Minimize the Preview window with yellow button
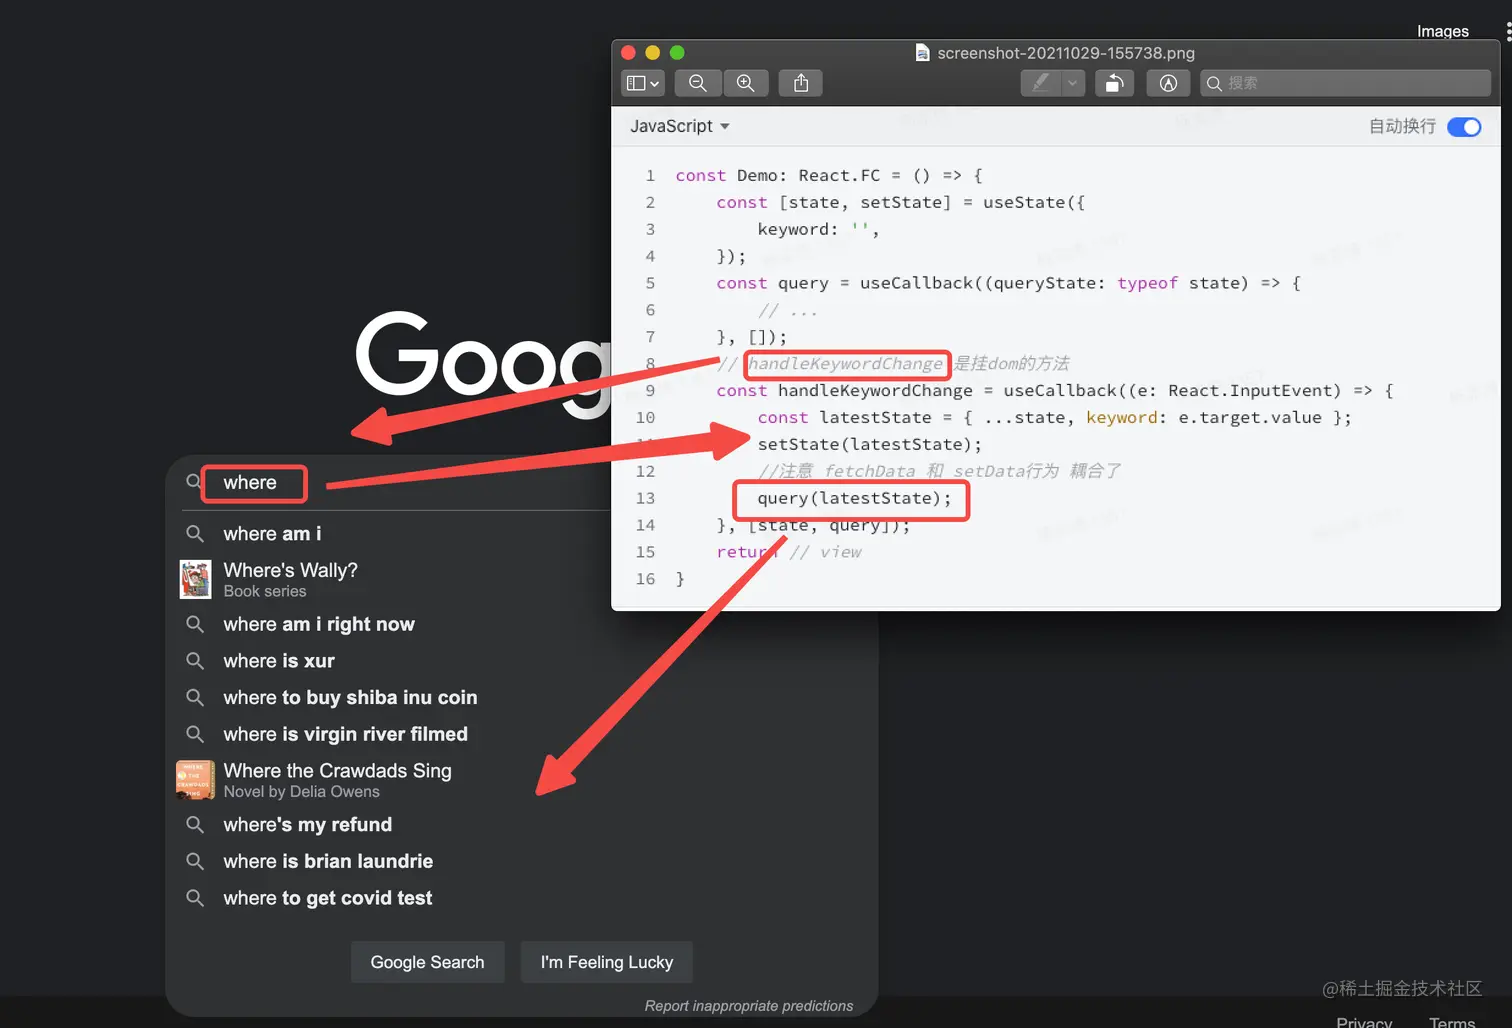This screenshot has width=1512, height=1028. point(653,53)
